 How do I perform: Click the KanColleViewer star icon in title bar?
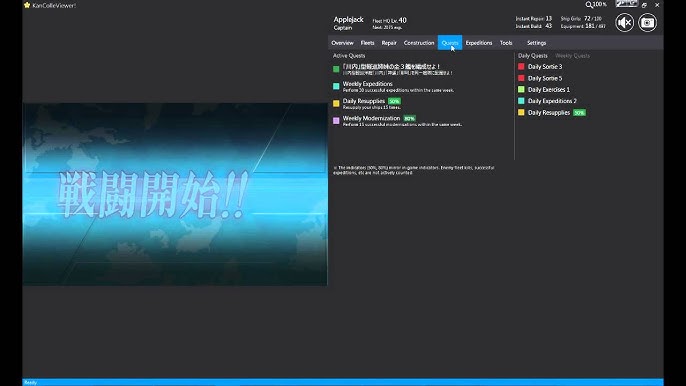(27, 5)
